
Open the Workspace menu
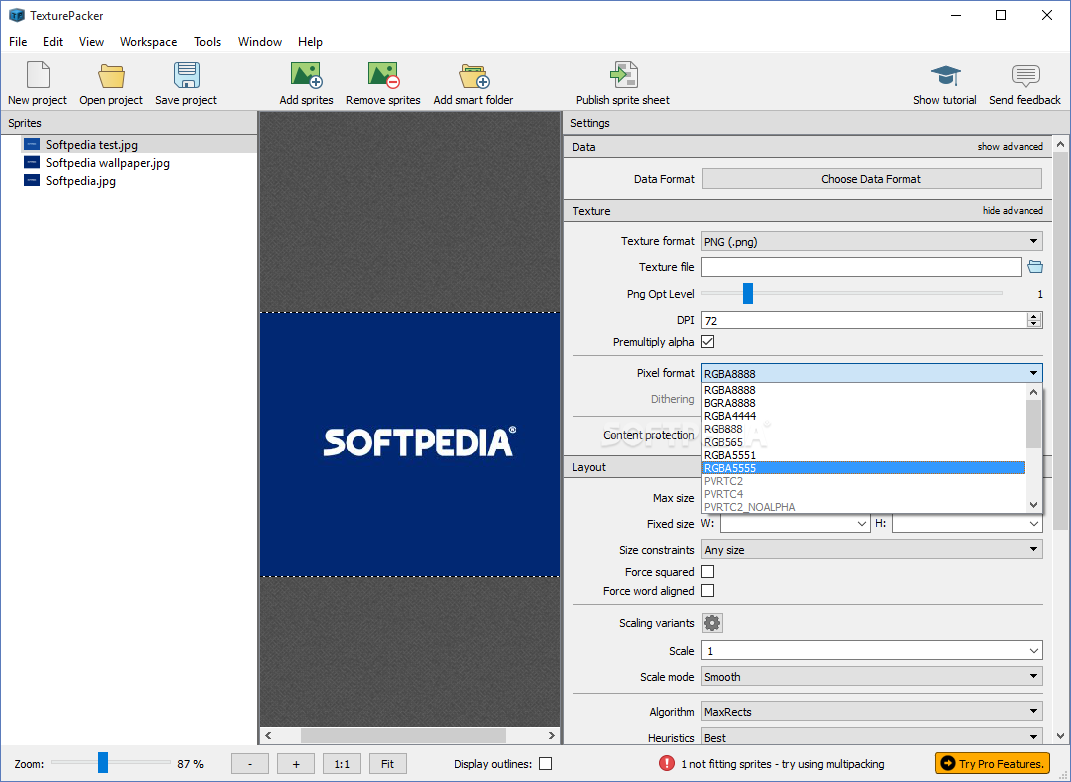[x=148, y=42]
